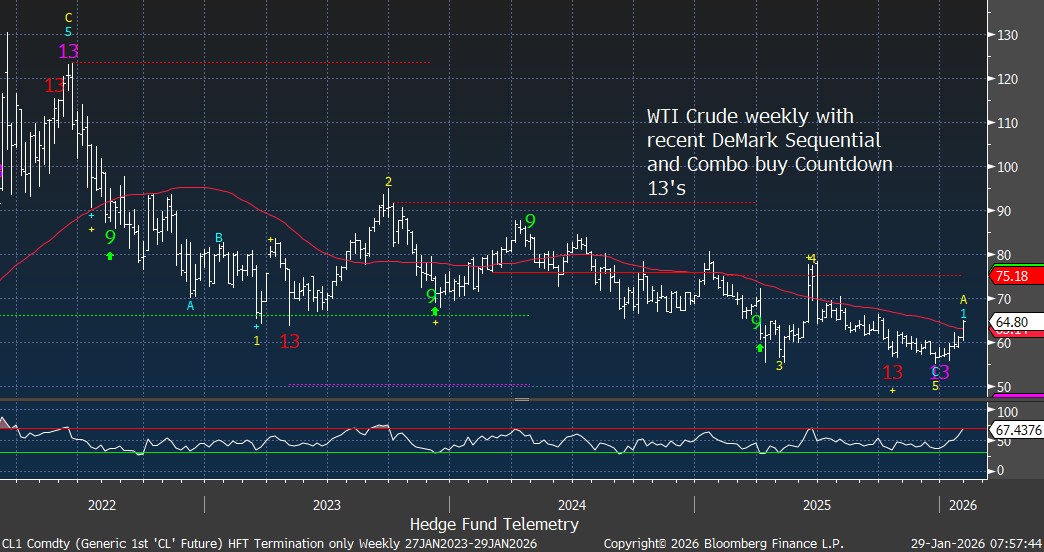
Task: Click the red 13 buy countdown in late 2025
Action: click(892, 372)
